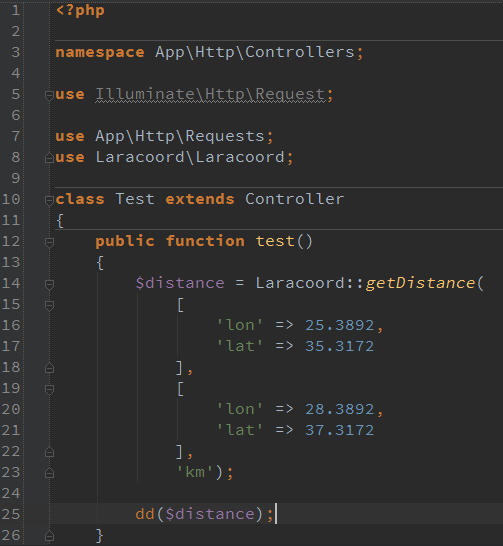503x546 pixels.
Task: Click the function keyword on line 12
Action: pyautogui.click(x=205, y=241)
